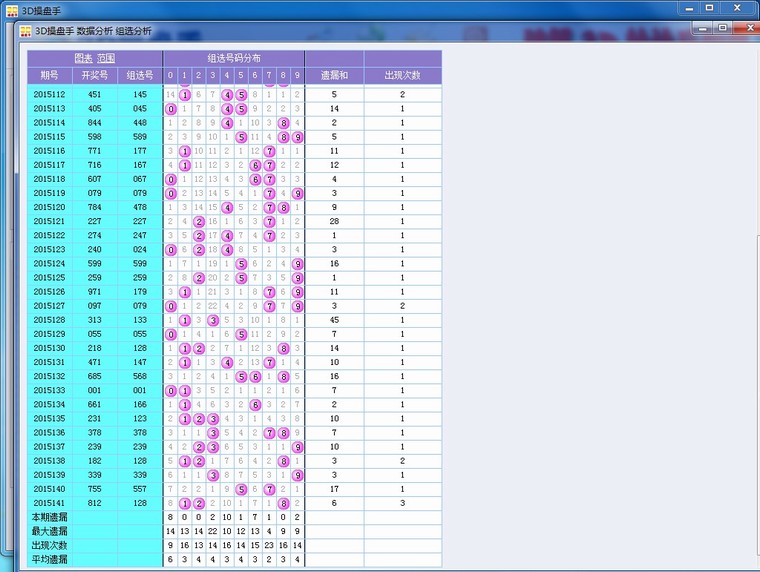Click circled number 8 in row 2015141
This screenshot has width=760, height=572.
click(x=284, y=504)
